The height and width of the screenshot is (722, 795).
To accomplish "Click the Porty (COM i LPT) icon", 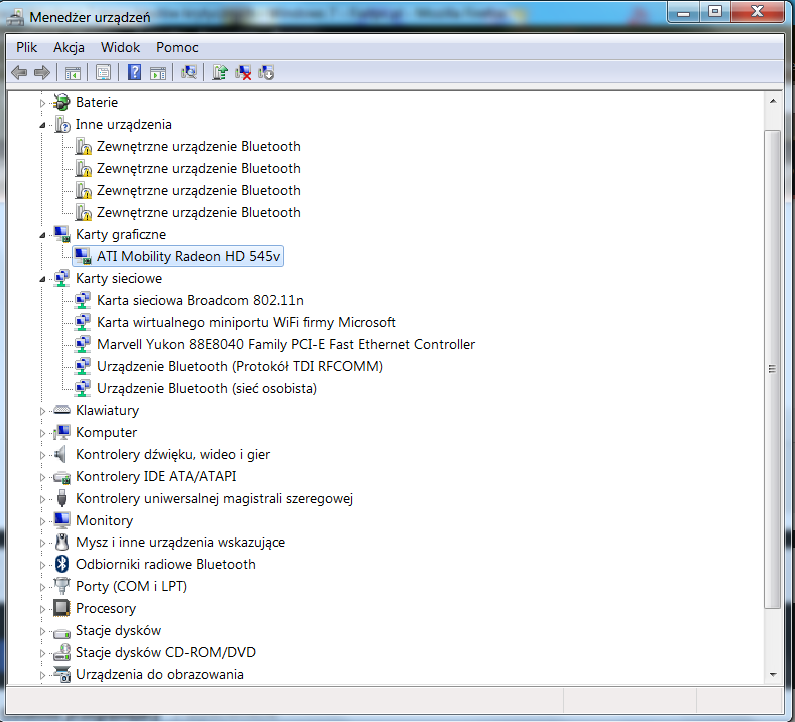I will [x=62, y=586].
